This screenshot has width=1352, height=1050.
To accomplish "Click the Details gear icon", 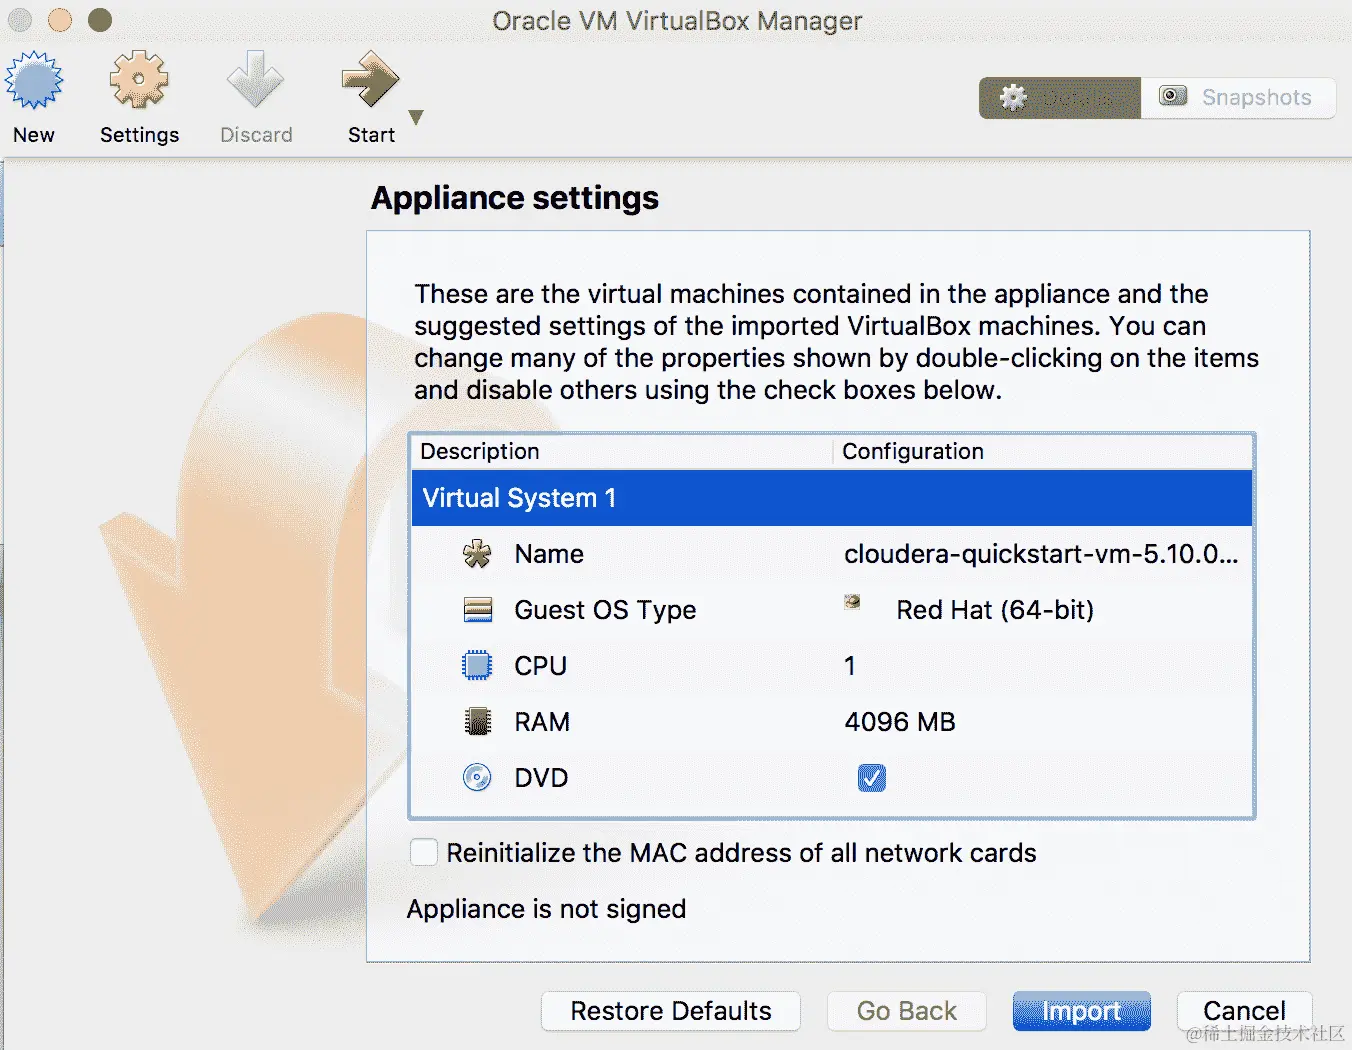I will click(x=1013, y=98).
